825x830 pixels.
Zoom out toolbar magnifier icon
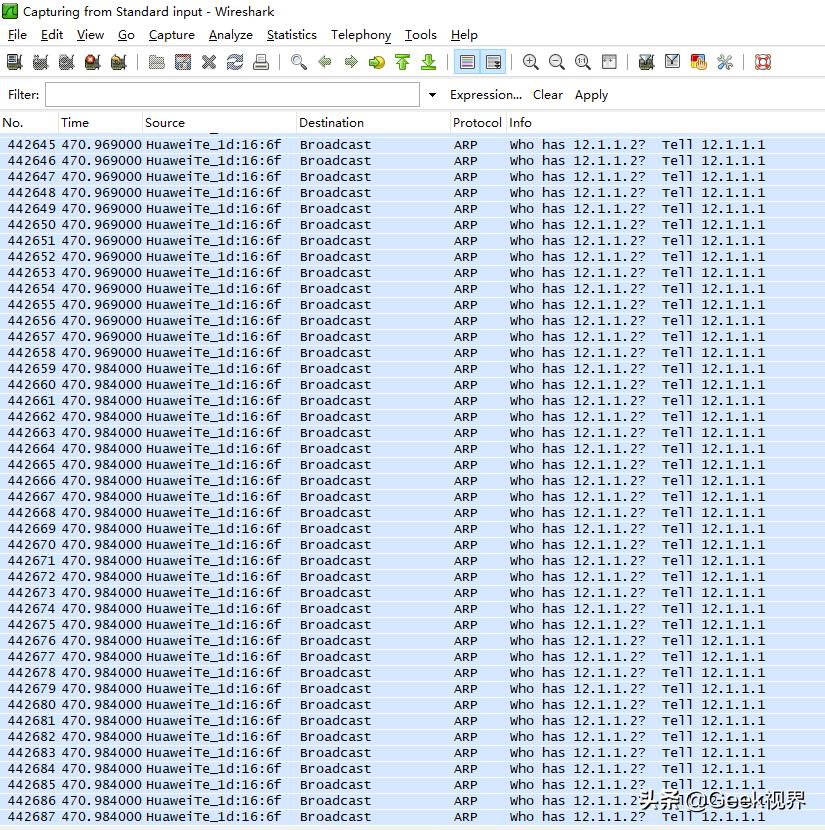pyautogui.click(x=557, y=62)
